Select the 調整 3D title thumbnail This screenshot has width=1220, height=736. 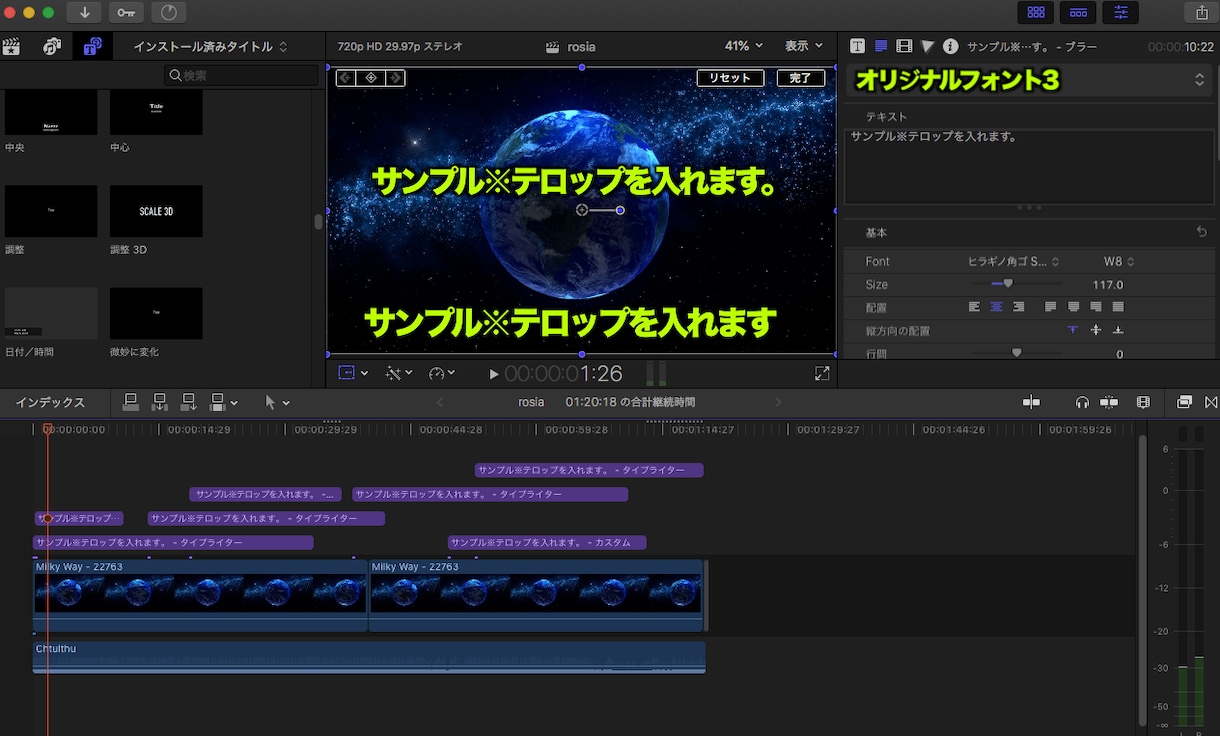156,211
